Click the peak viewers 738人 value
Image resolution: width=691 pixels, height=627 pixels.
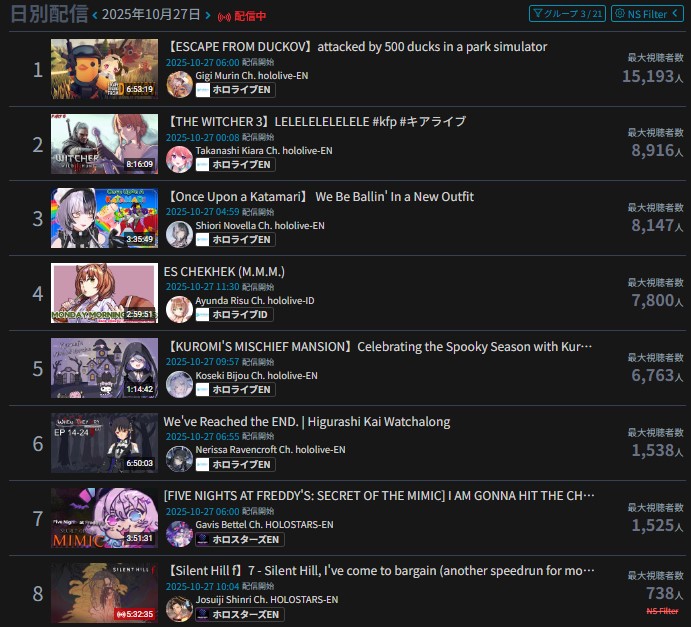click(665, 594)
